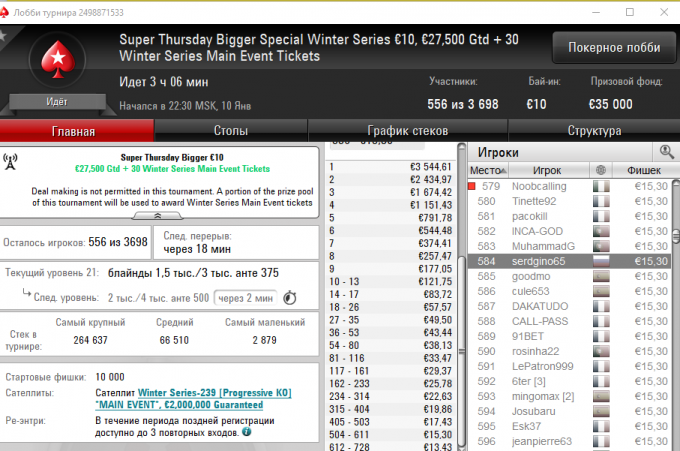Click the flag icon in goodmo row
Viewport: 680px width, 451px height.
[x=601, y=276]
